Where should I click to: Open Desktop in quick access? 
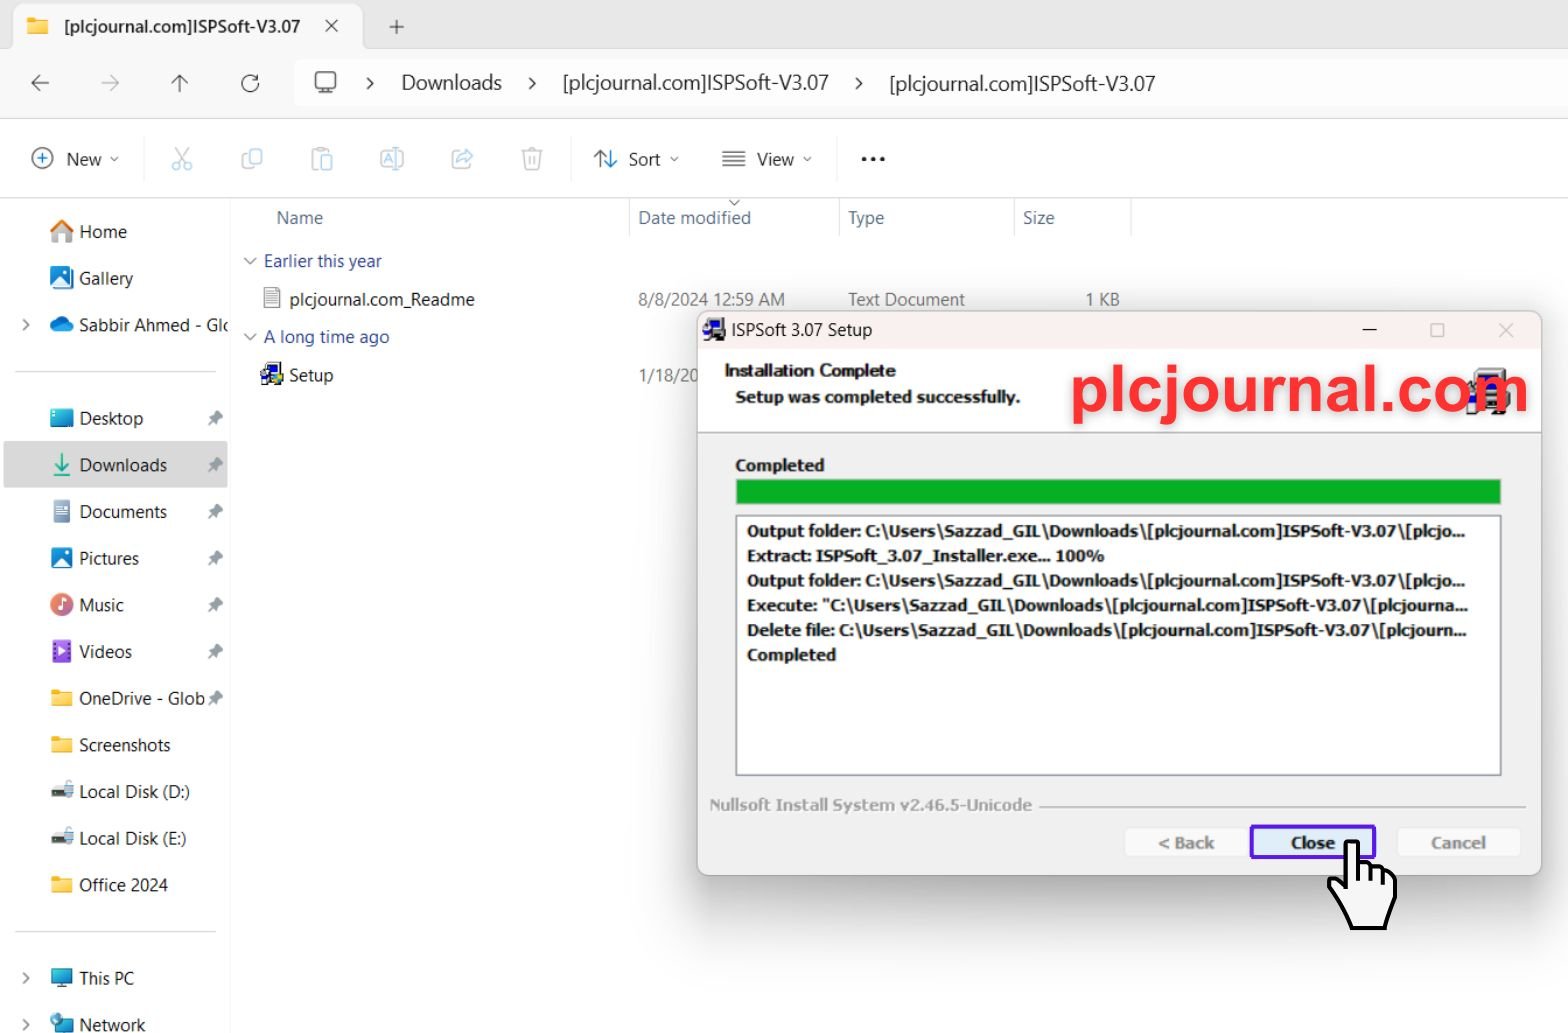[96, 418]
